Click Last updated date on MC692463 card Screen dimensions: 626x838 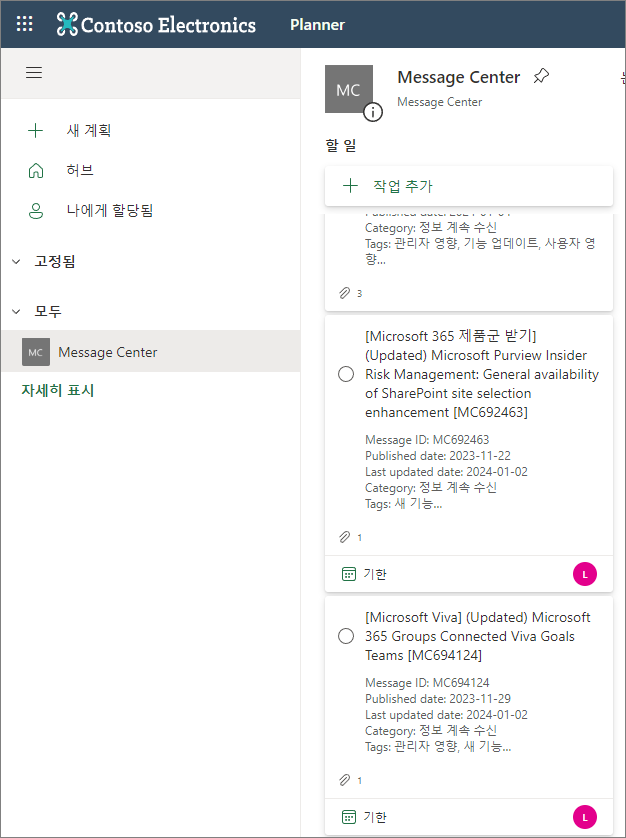tap(446, 472)
